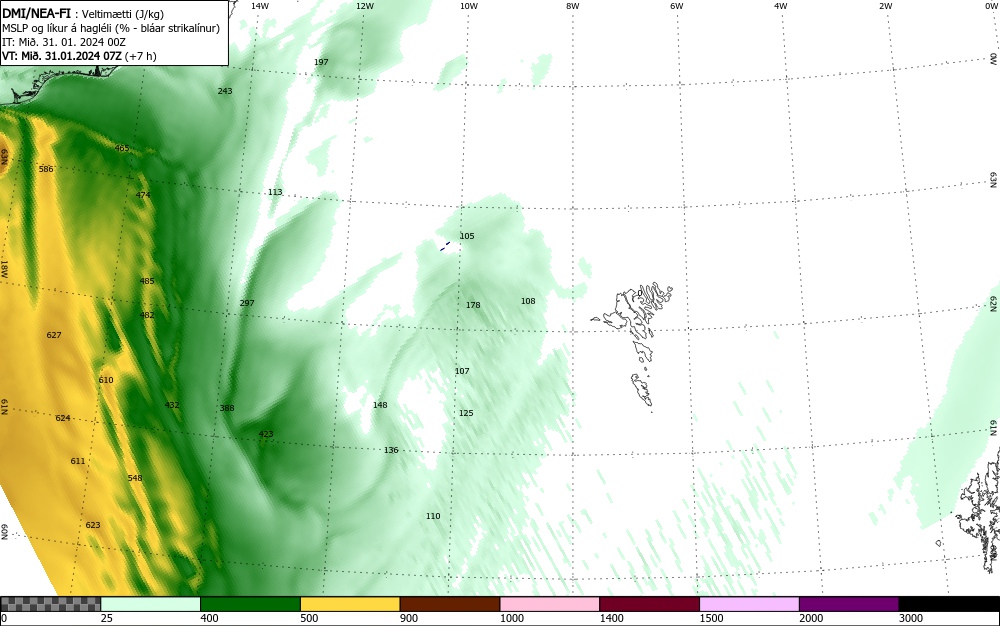Select the map value 243
This screenshot has width=1000, height=626.
[224, 91]
